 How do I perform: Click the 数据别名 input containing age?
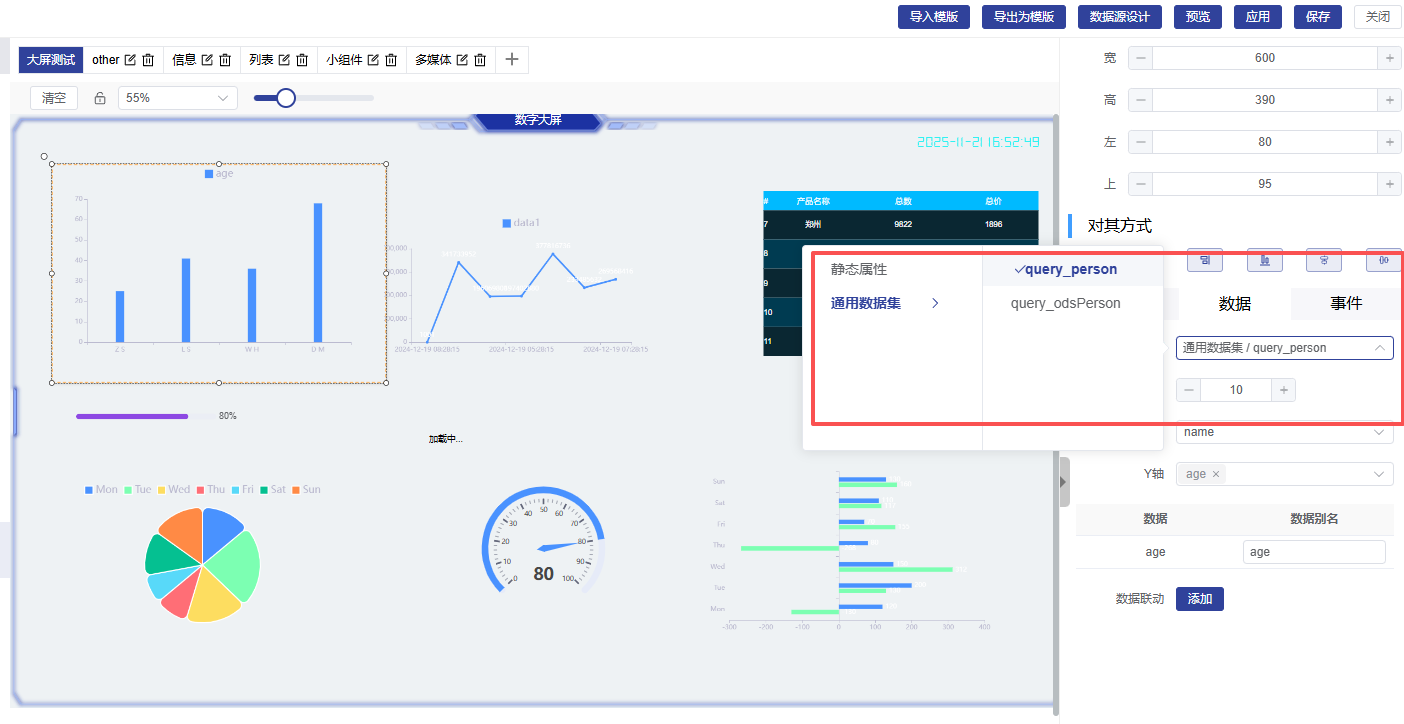point(1313,552)
